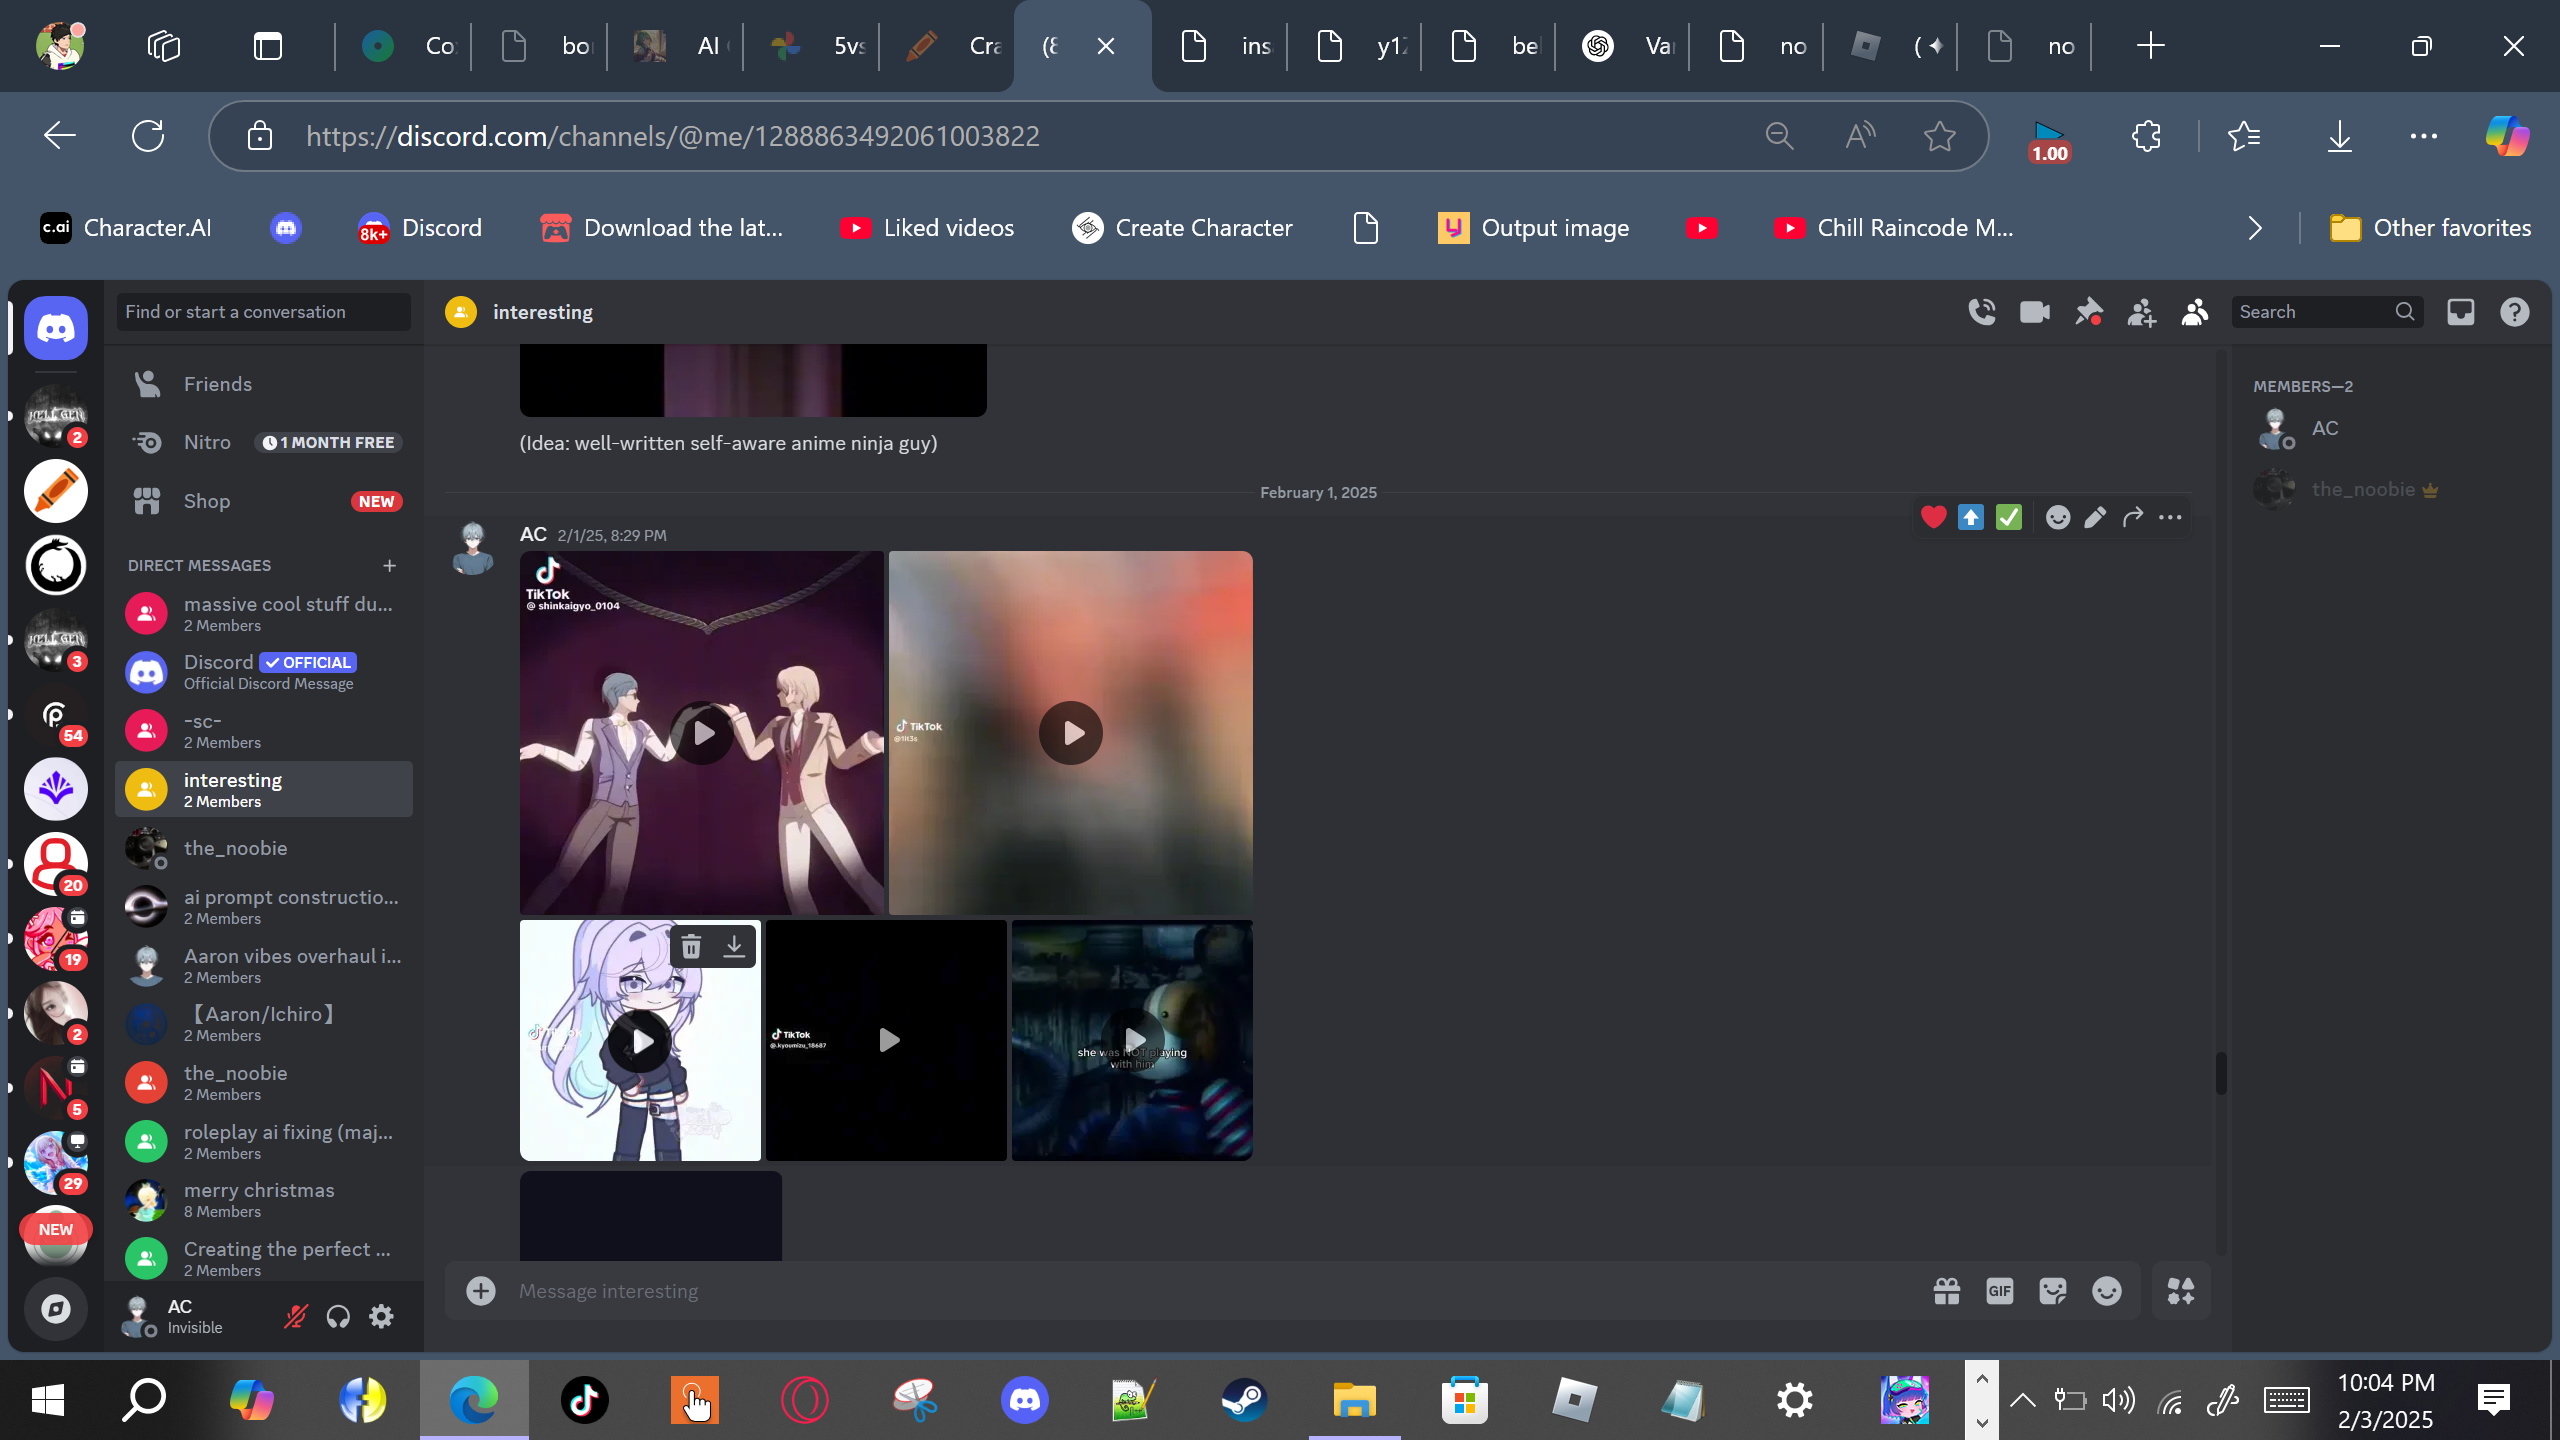Open pinned messages
This screenshot has width=2560, height=1440.
pos(2088,312)
